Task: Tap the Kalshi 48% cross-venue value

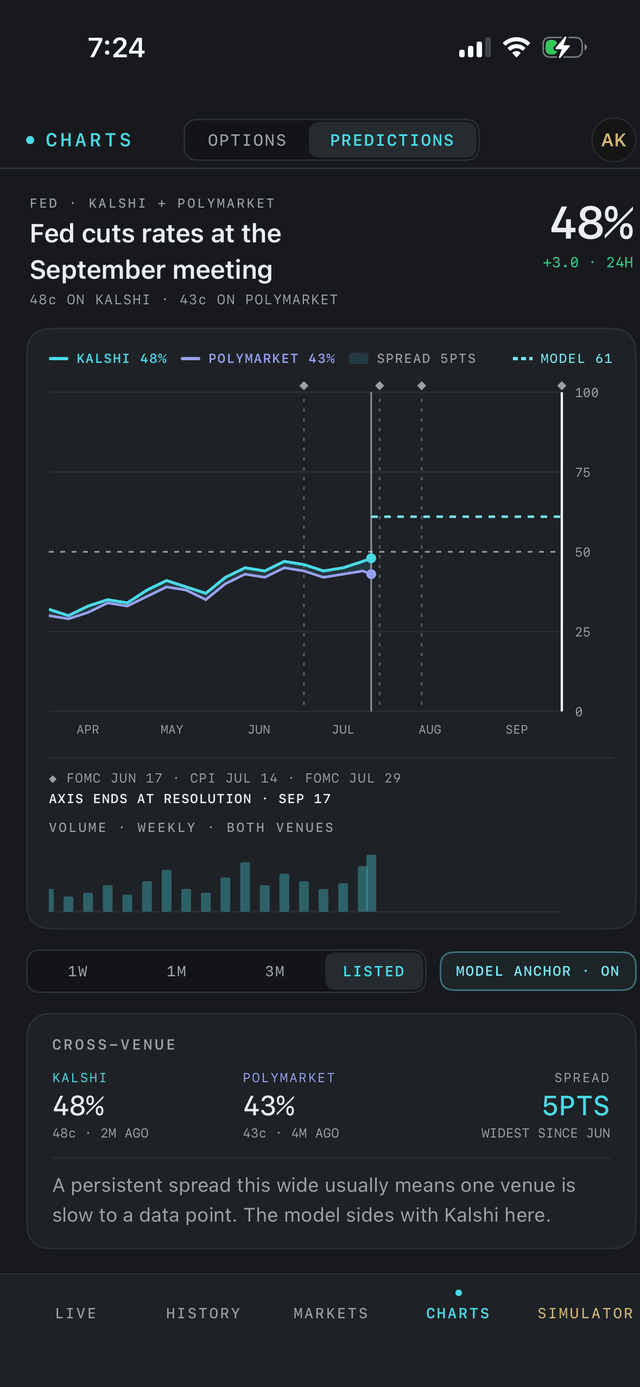Action: (79, 1106)
